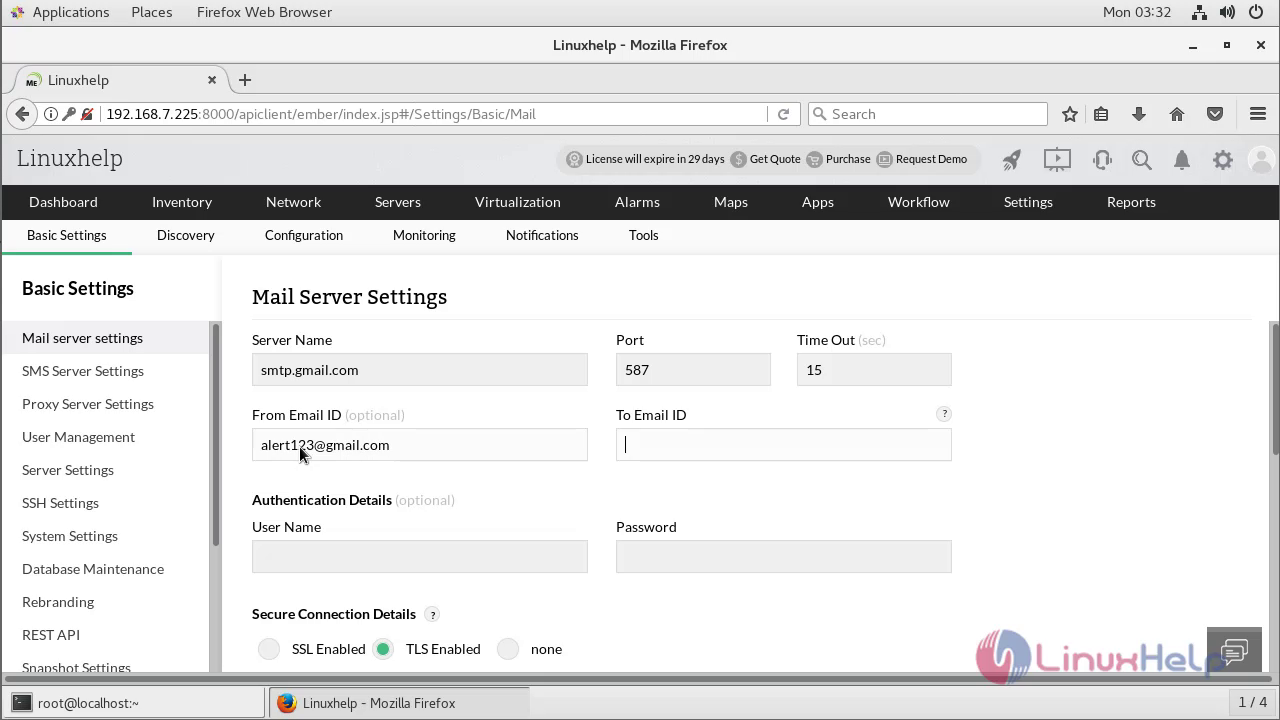Bookmark this page with the star icon
Image resolution: width=1280 pixels, height=720 pixels.
coord(1070,114)
